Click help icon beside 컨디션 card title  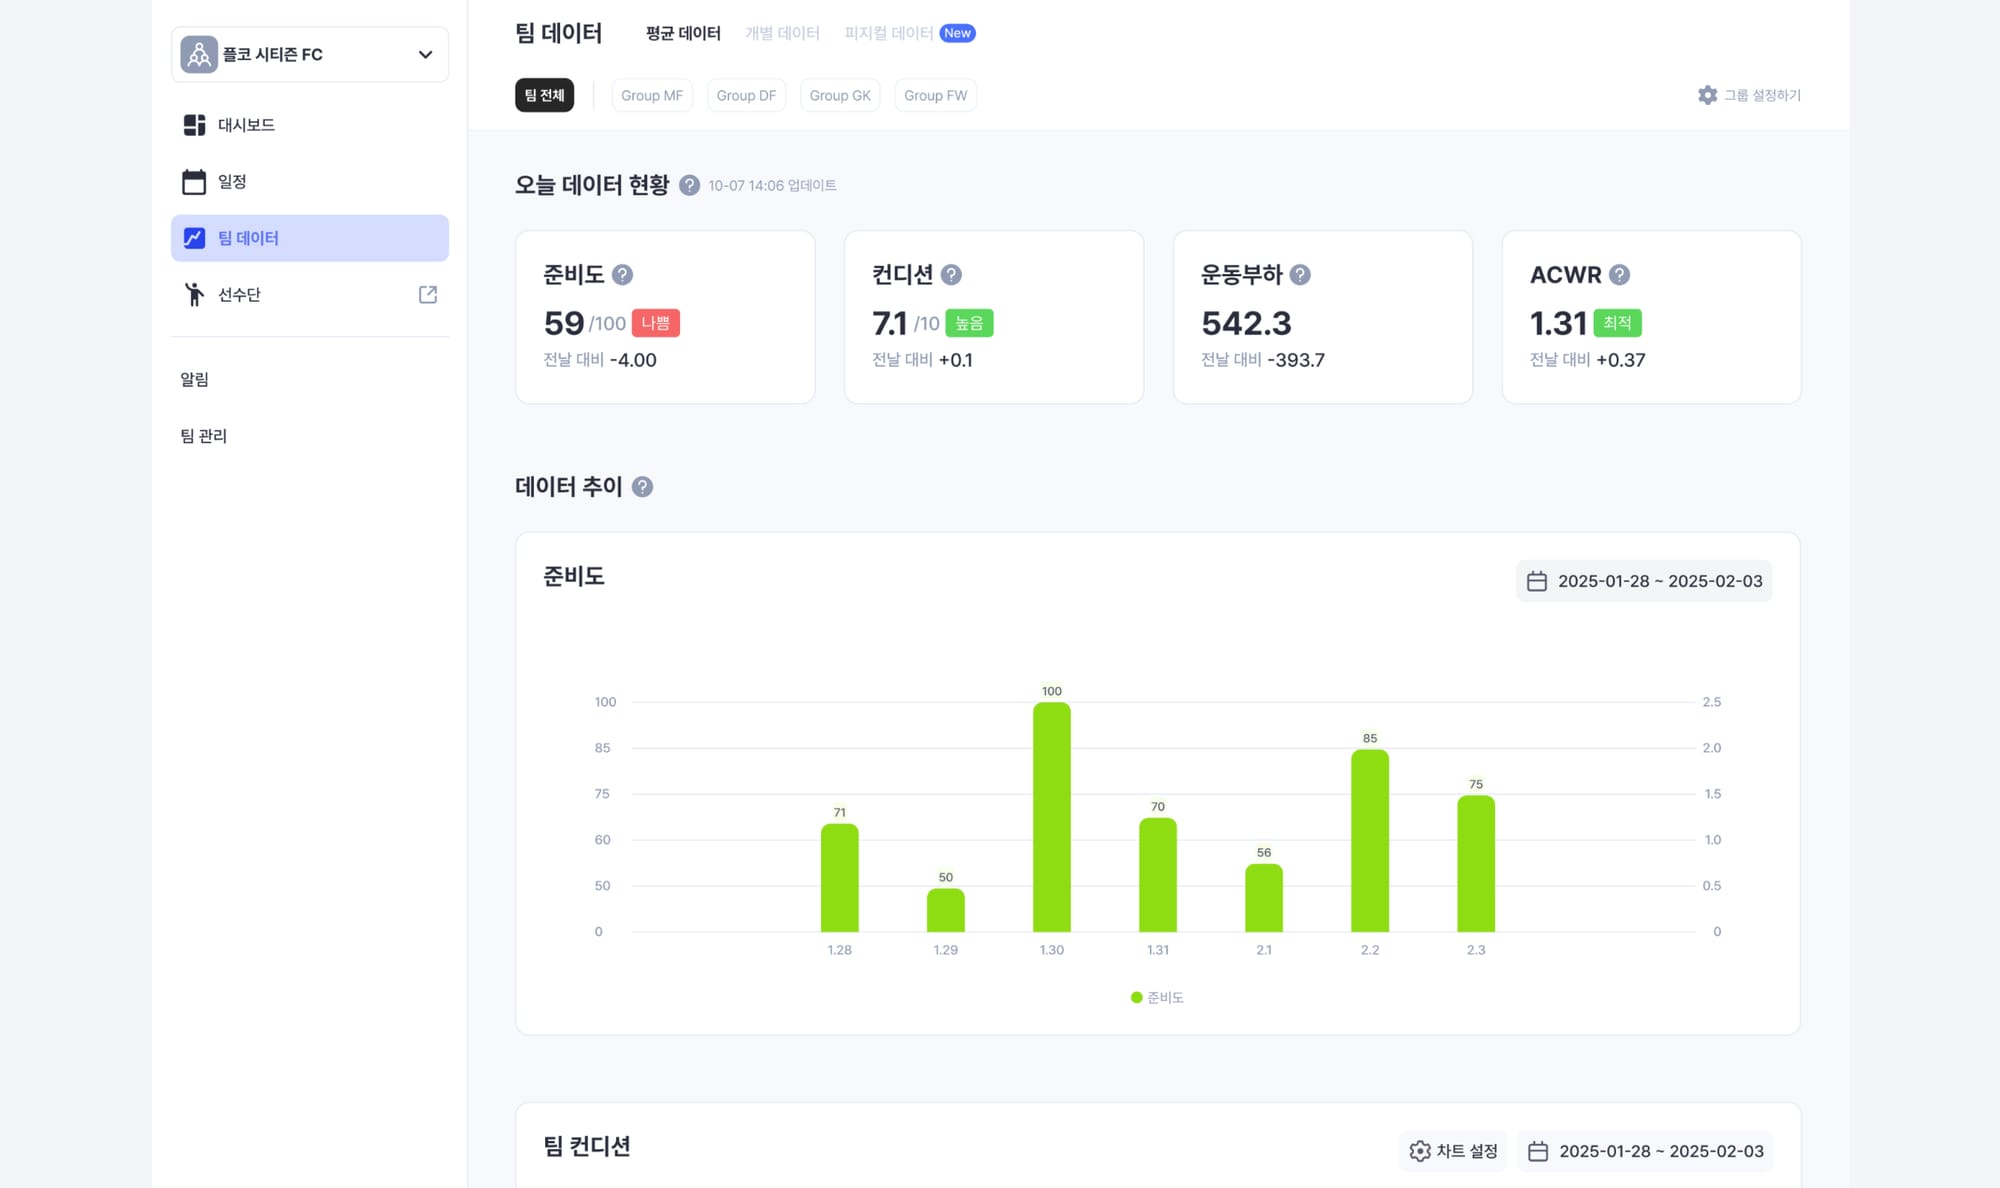pyautogui.click(x=951, y=275)
